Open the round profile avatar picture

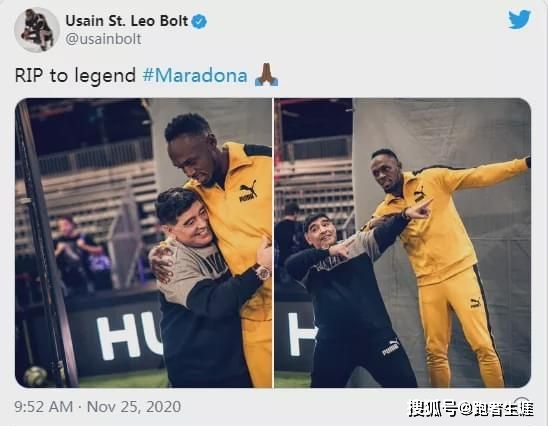[x=37, y=30]
